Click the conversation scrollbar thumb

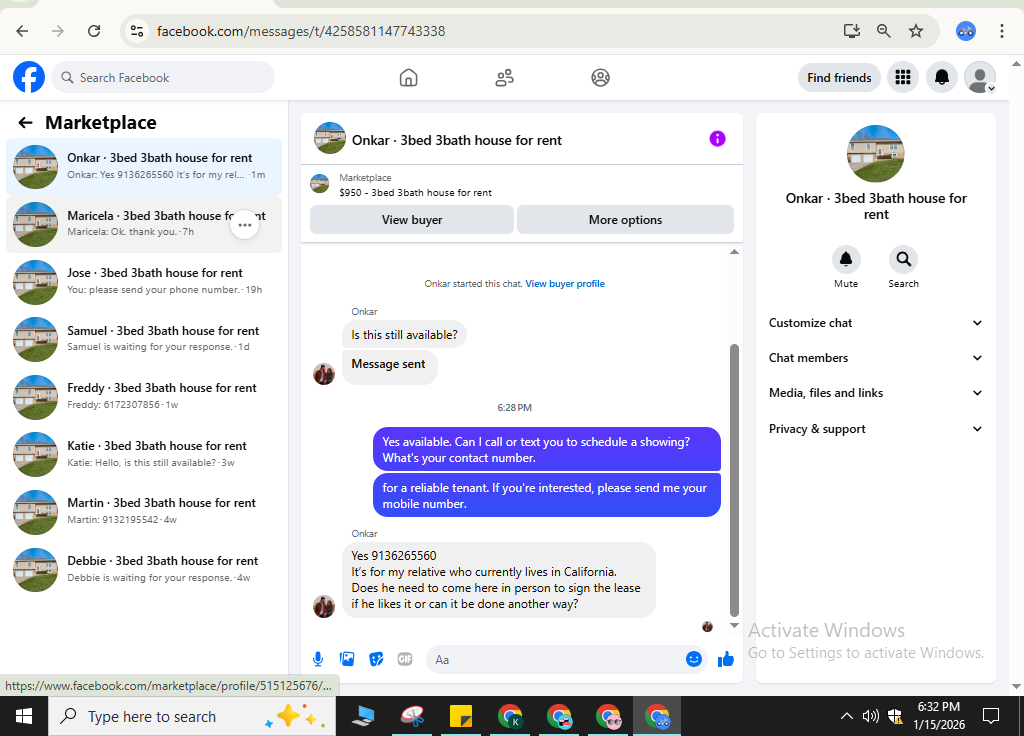coord(734,480)
